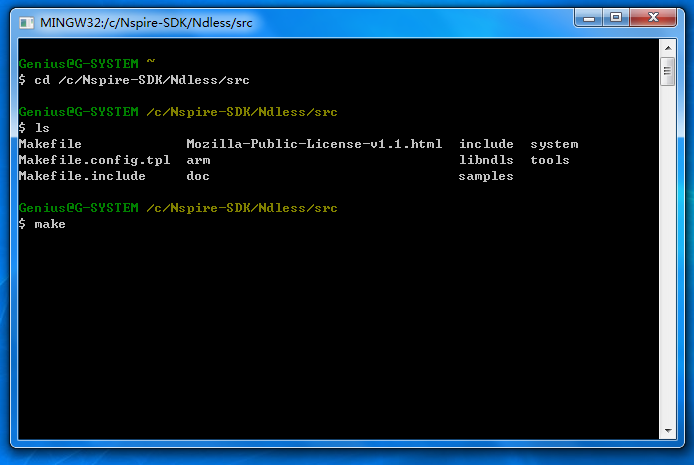
Task: Click the 'doc' directory name
Action: tap(198, 176)
